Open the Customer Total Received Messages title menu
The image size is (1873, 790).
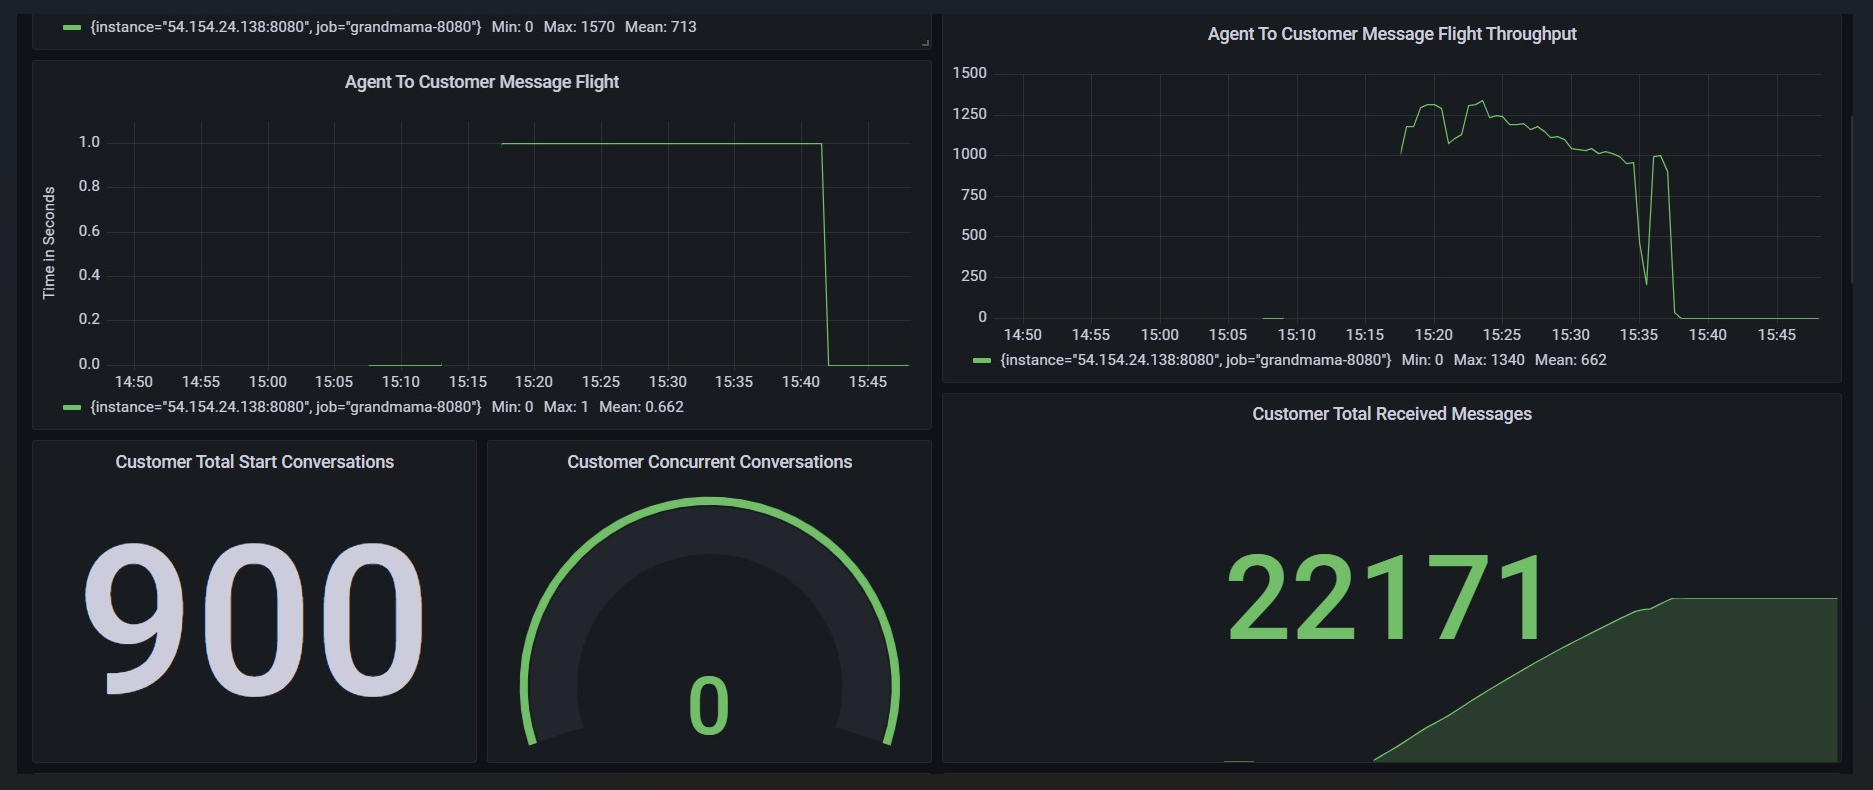(x=1391, y=414)
